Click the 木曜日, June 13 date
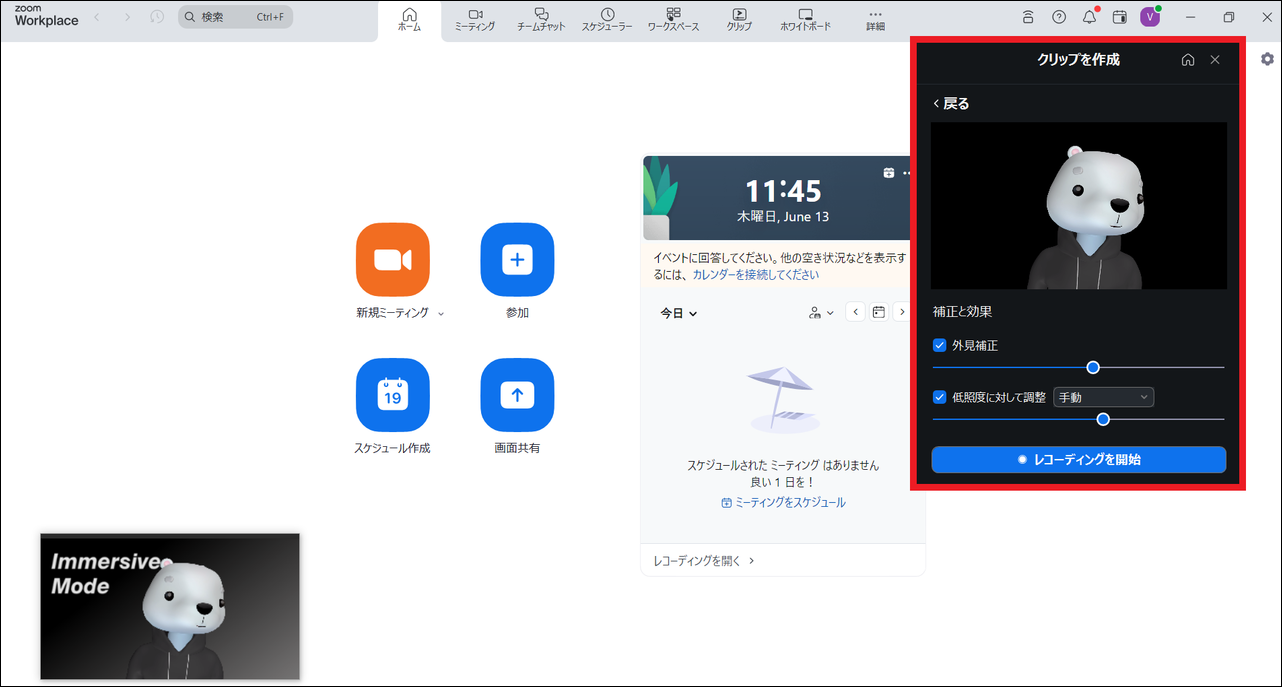The height and width of the screenshot is (687, 1282). click(x=783, y=216)
